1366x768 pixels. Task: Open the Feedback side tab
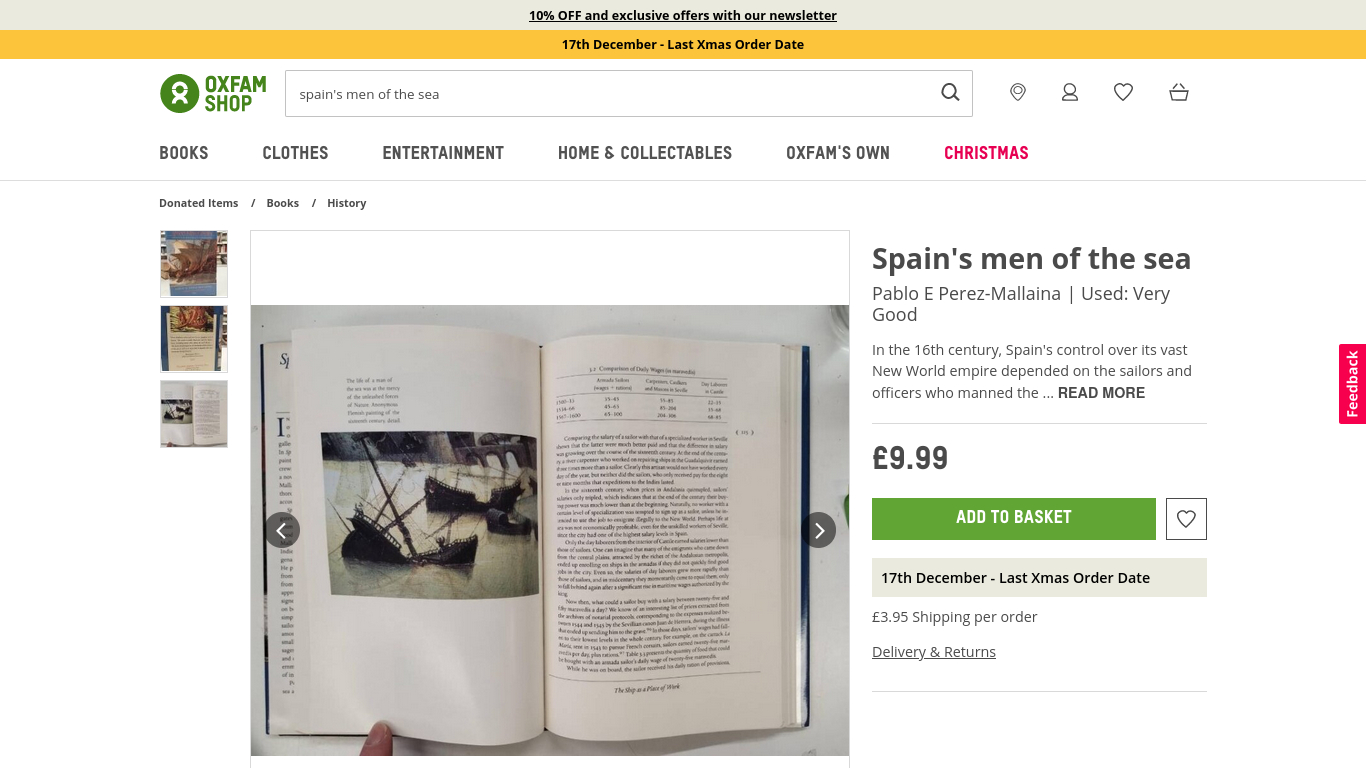point(1352,384)
